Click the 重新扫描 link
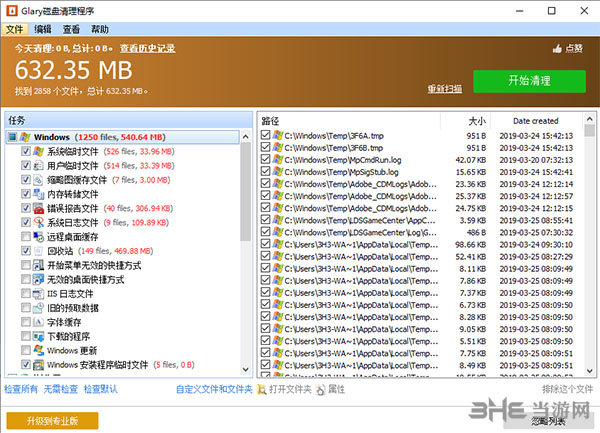This screenshot has height=433, width=600. click(x=445, y=89)
